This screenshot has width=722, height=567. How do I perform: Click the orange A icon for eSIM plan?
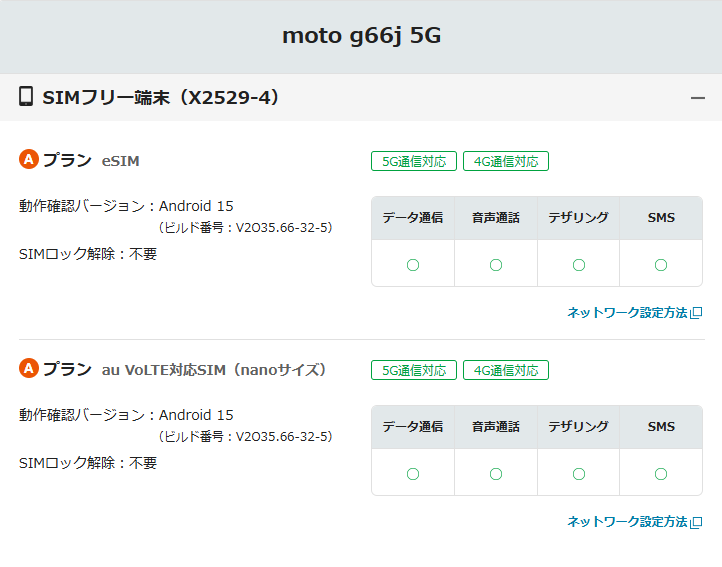coord(28,160)
